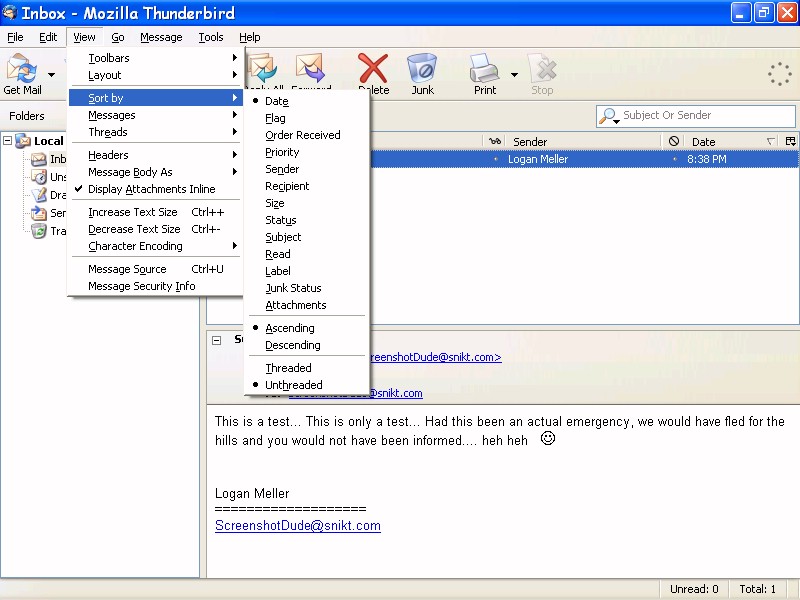The width and height of the screenshot is (800, 600).
Task: Switch to Threaded view
Action: pos(307,367)
